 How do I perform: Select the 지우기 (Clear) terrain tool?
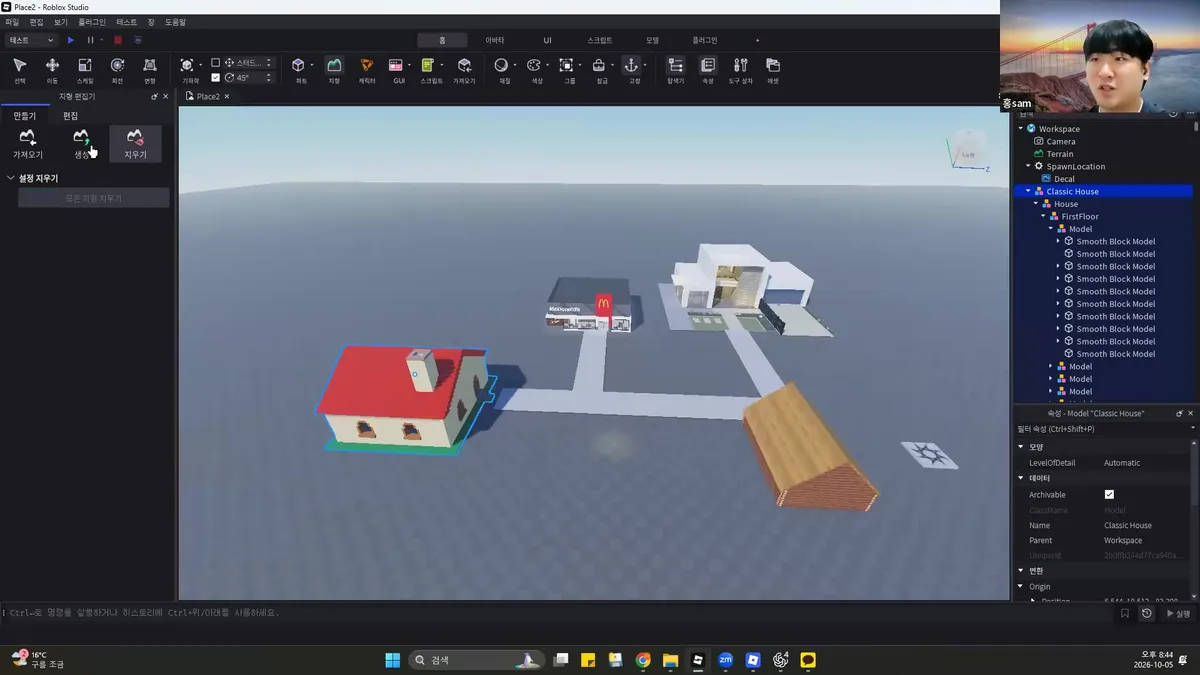click(135, 144)
